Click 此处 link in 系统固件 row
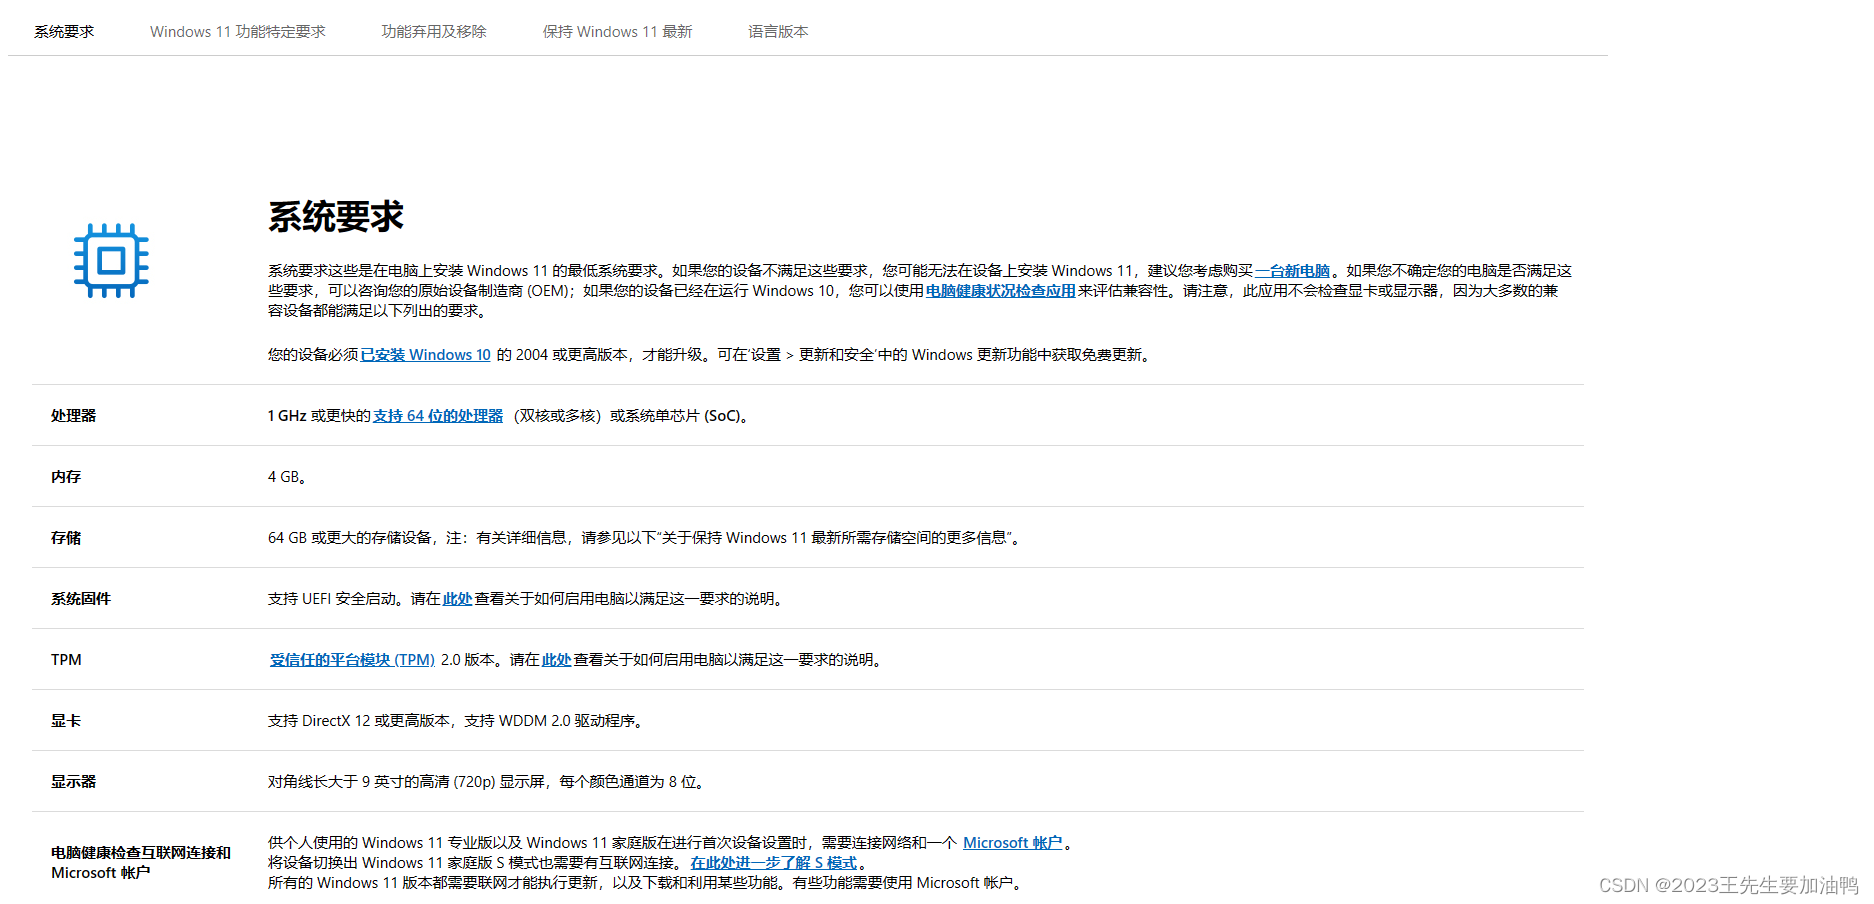Viewport: 1874px width, 904px height. [457, 599]
